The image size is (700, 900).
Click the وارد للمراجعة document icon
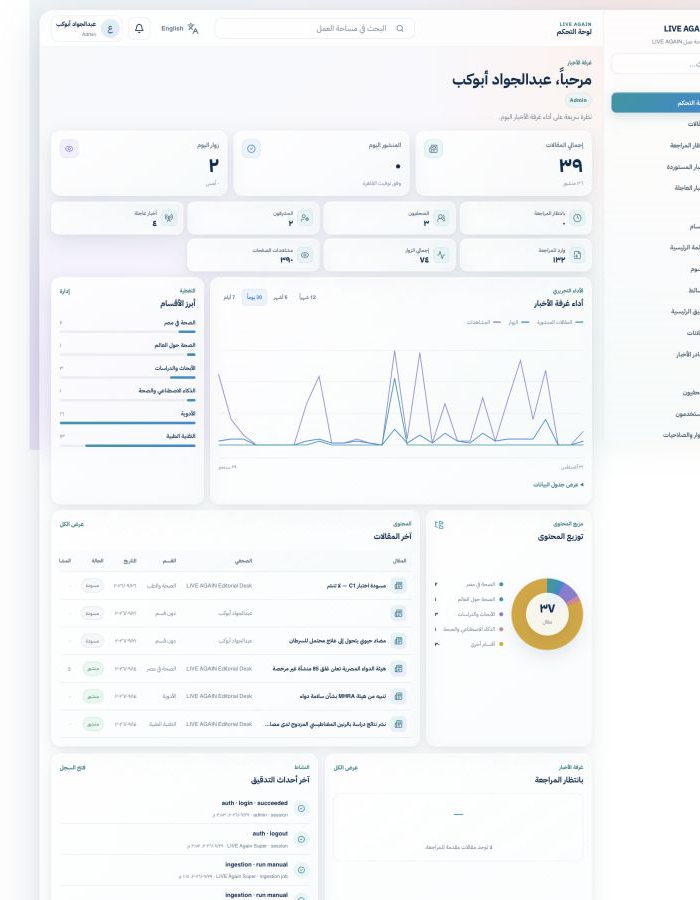(x=577, y=255)
